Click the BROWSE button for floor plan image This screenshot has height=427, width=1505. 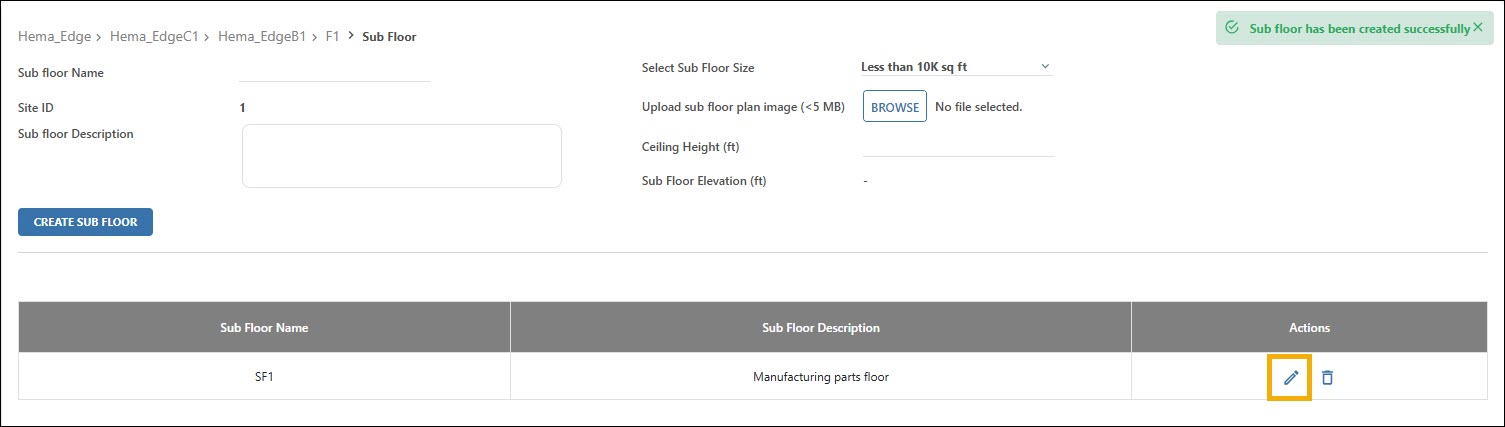[x=895, y=107]
